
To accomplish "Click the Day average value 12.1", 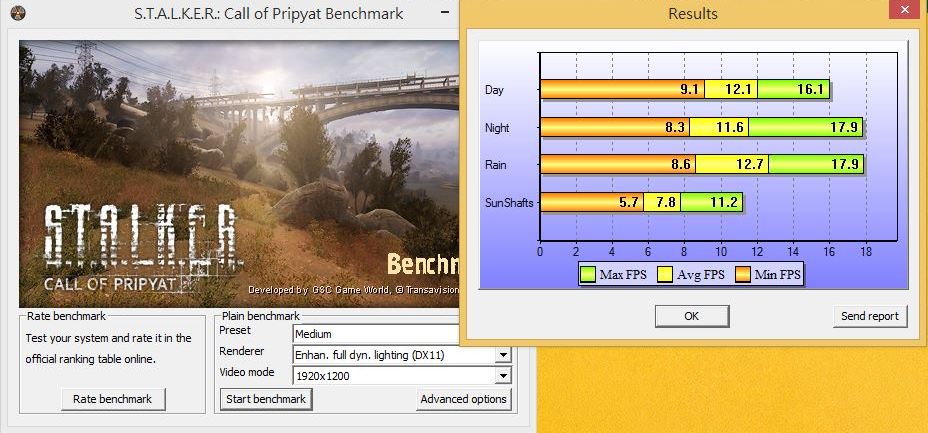I will click(x=739, y=90).
